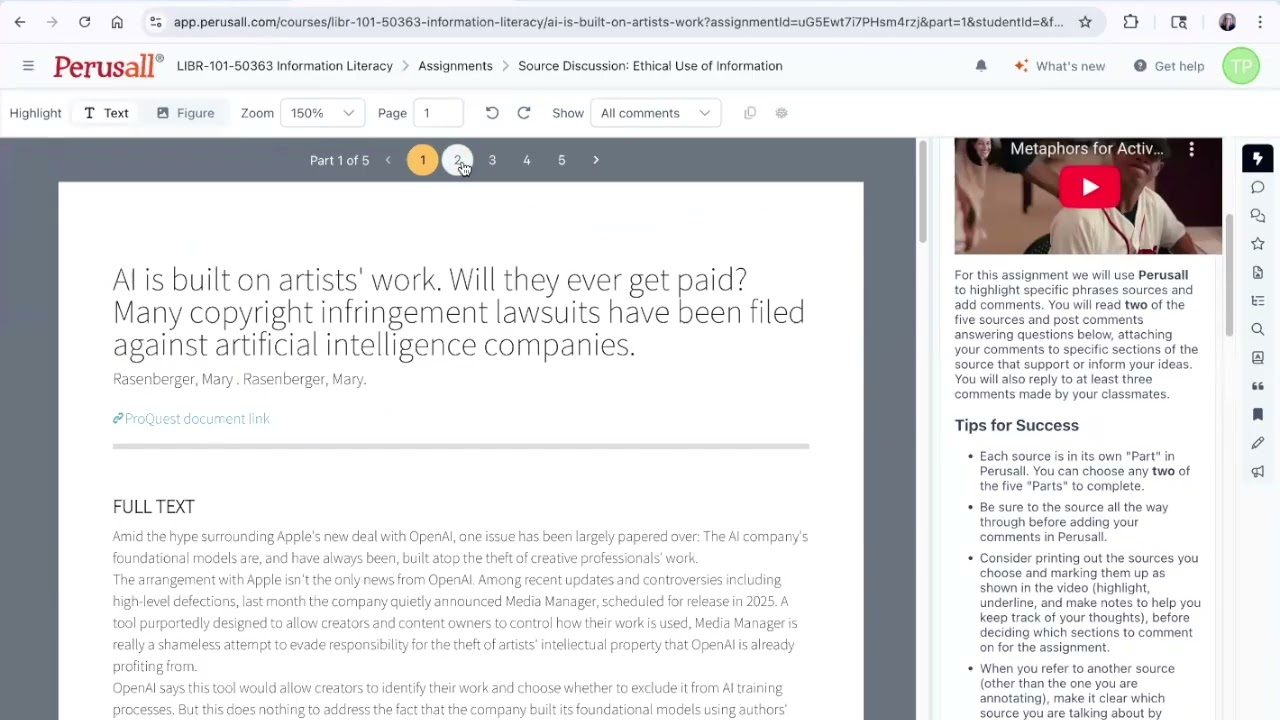The image size is (1280, 720).
Task: Open the ProQuest document link
Action: coord(191,419)
